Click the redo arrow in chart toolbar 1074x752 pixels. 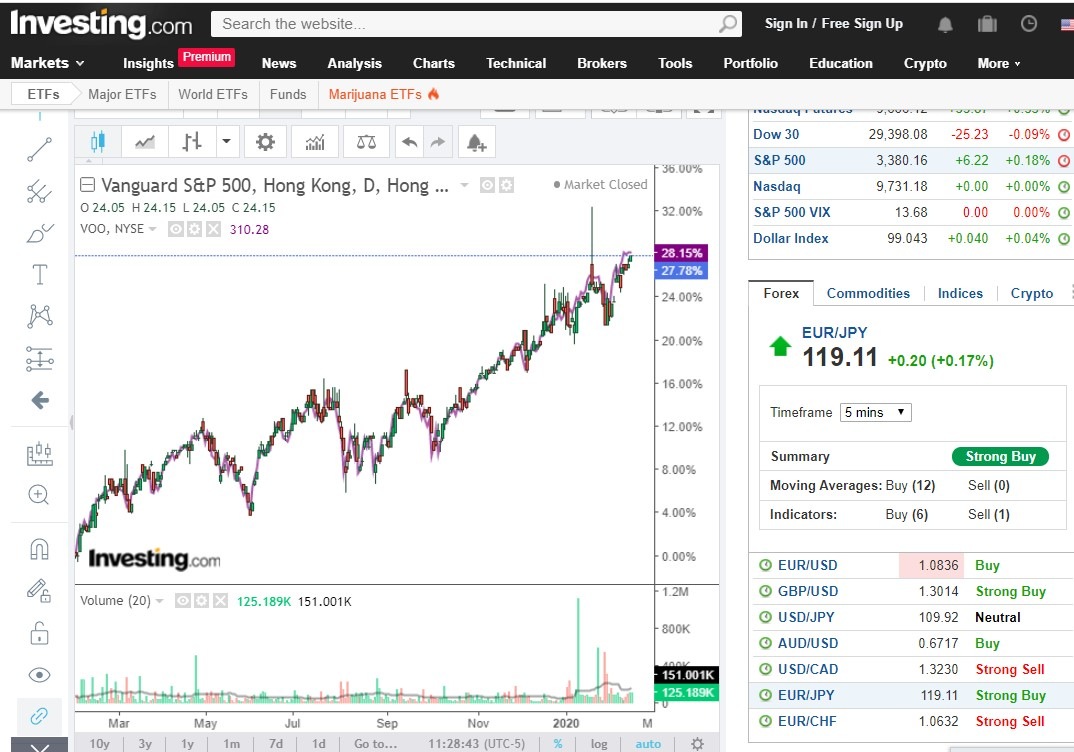[438, 142]
